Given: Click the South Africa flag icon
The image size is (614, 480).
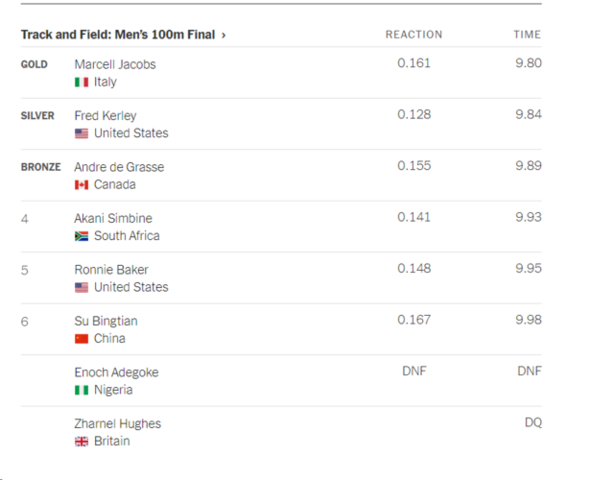Looking at the screenshot, I should [81, 236].
